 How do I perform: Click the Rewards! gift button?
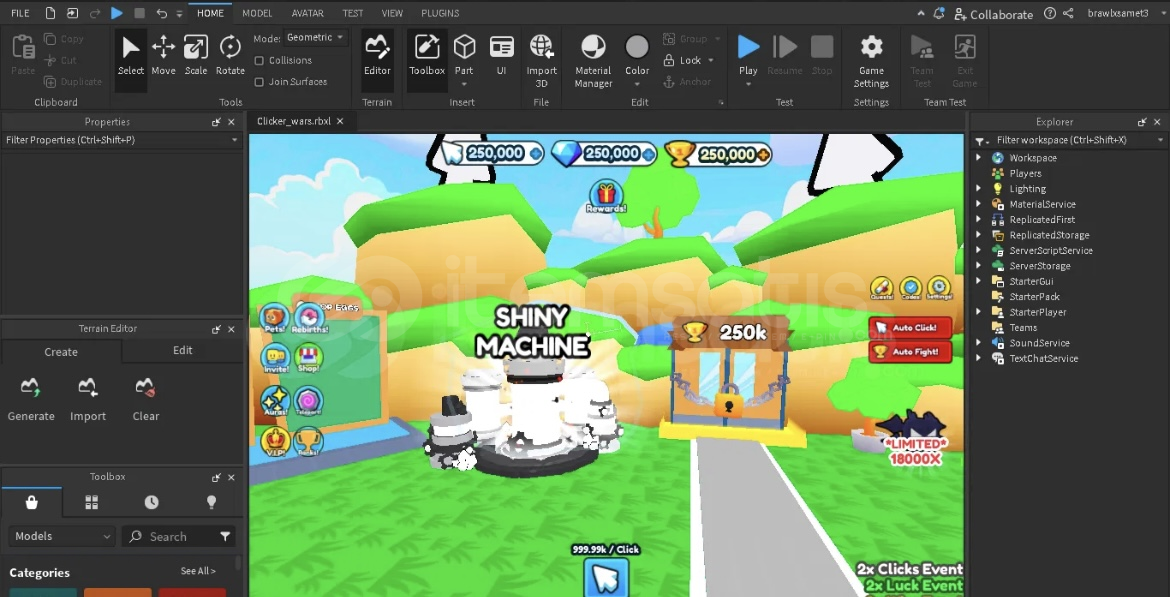point(606,197)
